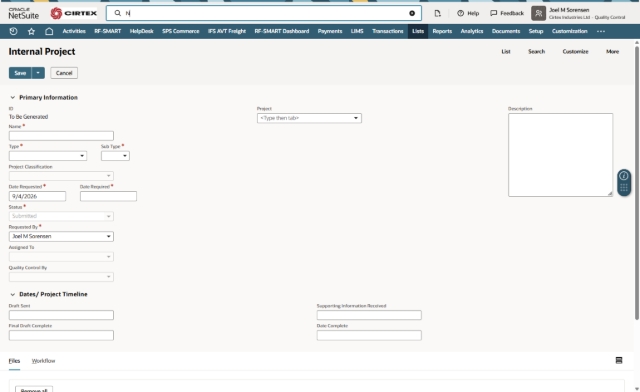This screenshot has width=640, height=392.
Task: Clear the global search with the X icon
Action: point(412,13)
